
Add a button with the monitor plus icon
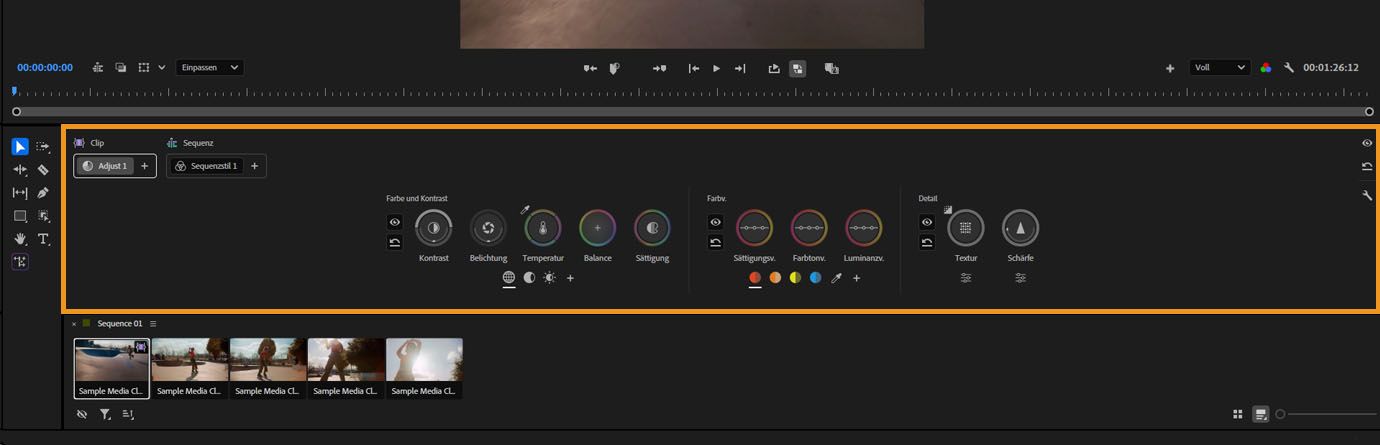pyautogui.click(x=1170, y=68)
